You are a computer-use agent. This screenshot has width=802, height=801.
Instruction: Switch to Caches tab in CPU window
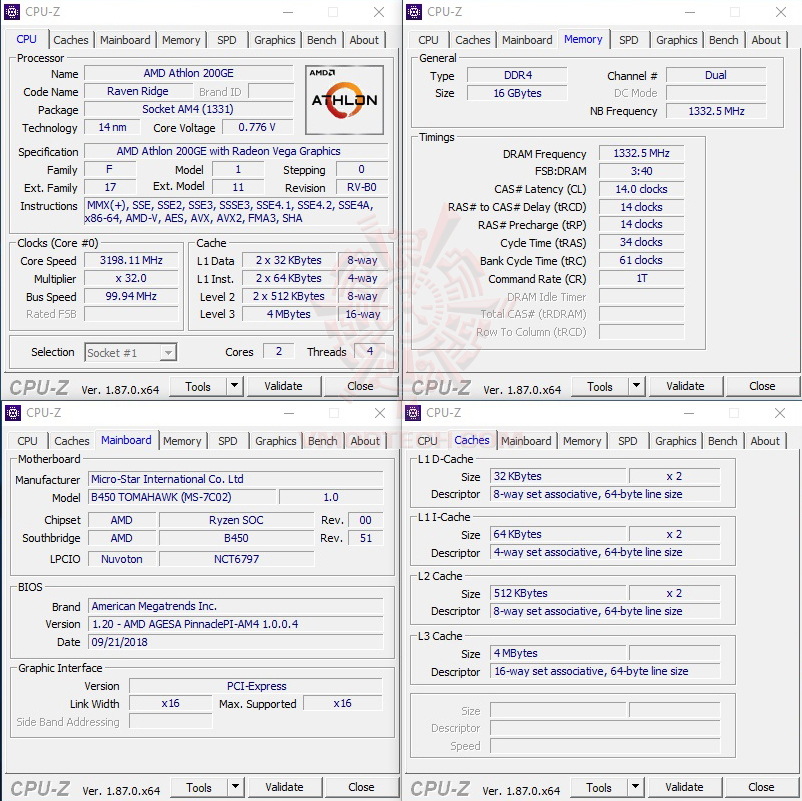(x=71, y=40)
